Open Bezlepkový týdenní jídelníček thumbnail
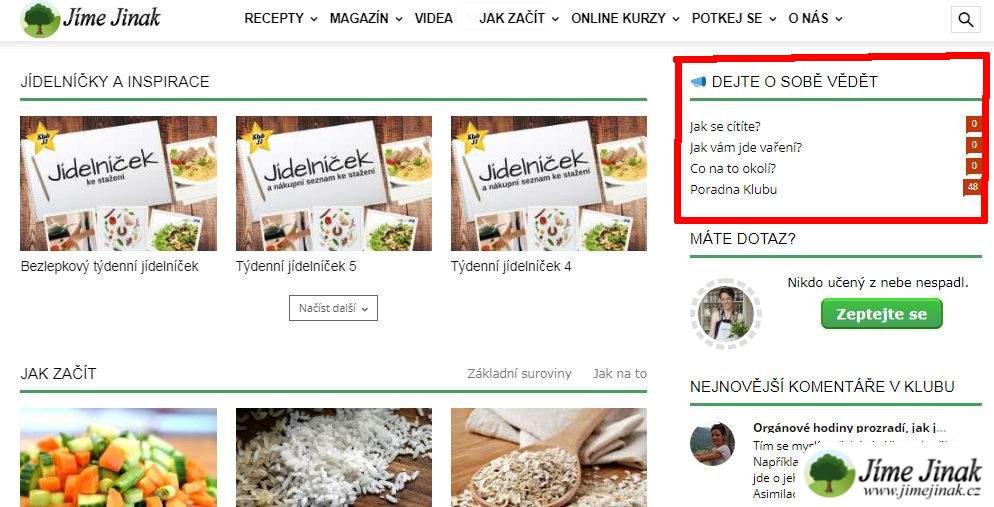This screenshot has height=507, width=994. [119, 183]
